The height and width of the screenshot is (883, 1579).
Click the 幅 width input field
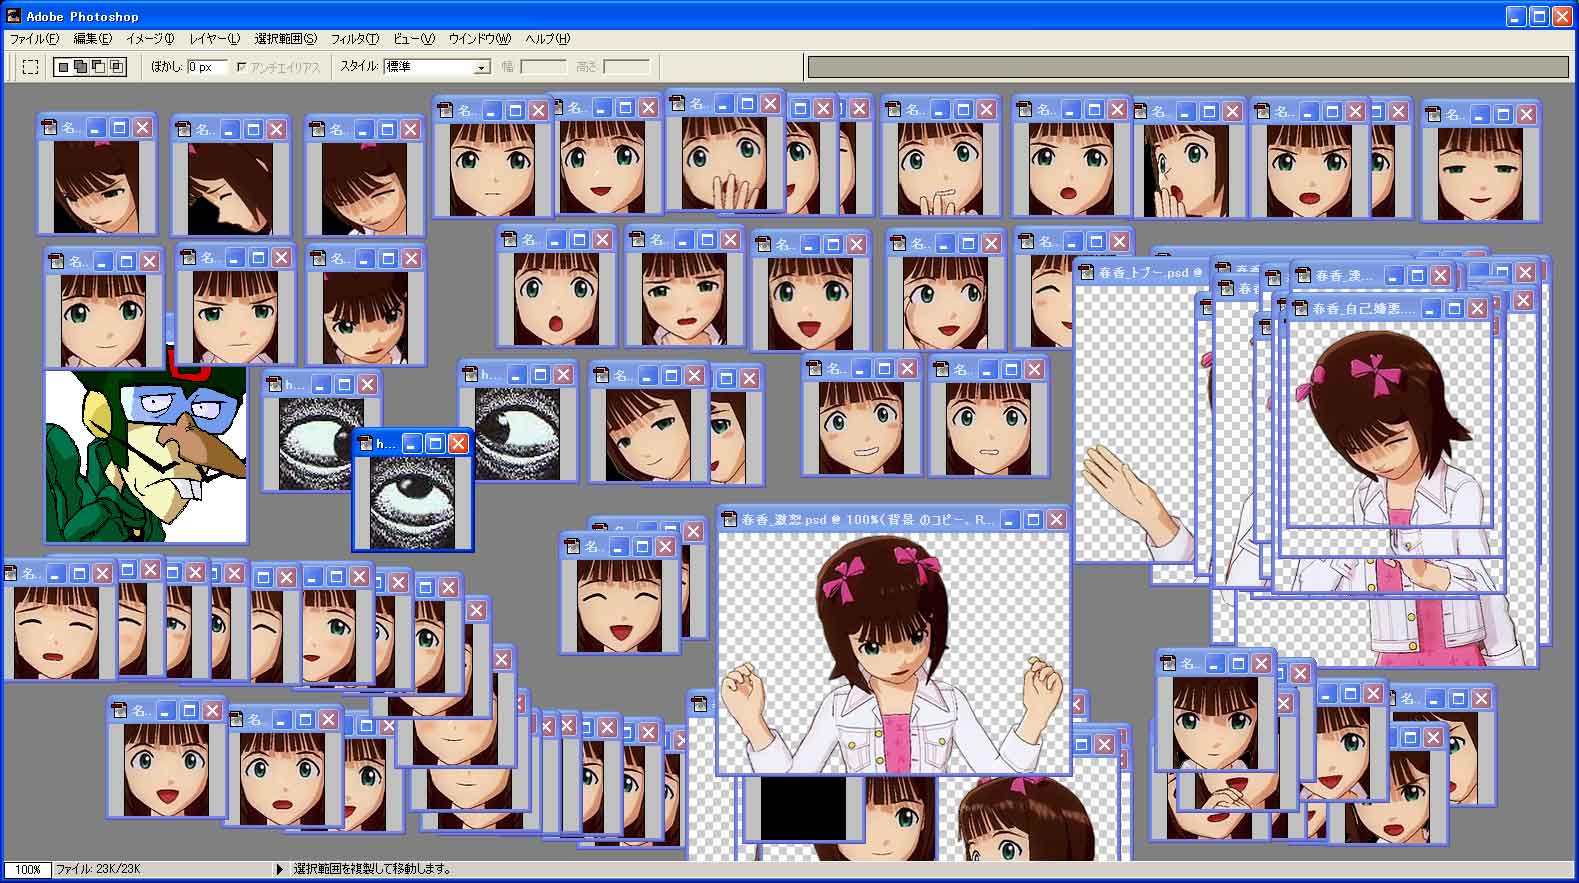point(544,67)
